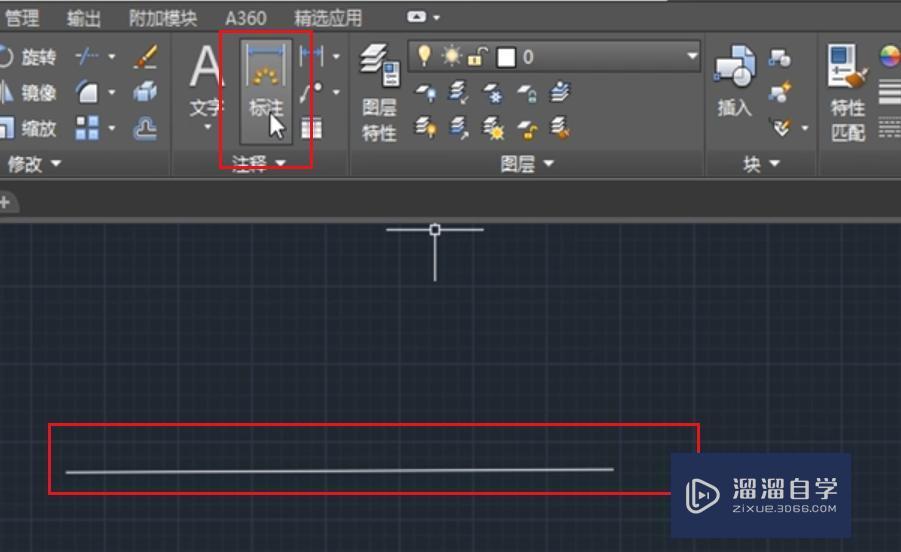
Task: Expand the Trim tool dropdown arrow
Action: click(x=111, y=56)
